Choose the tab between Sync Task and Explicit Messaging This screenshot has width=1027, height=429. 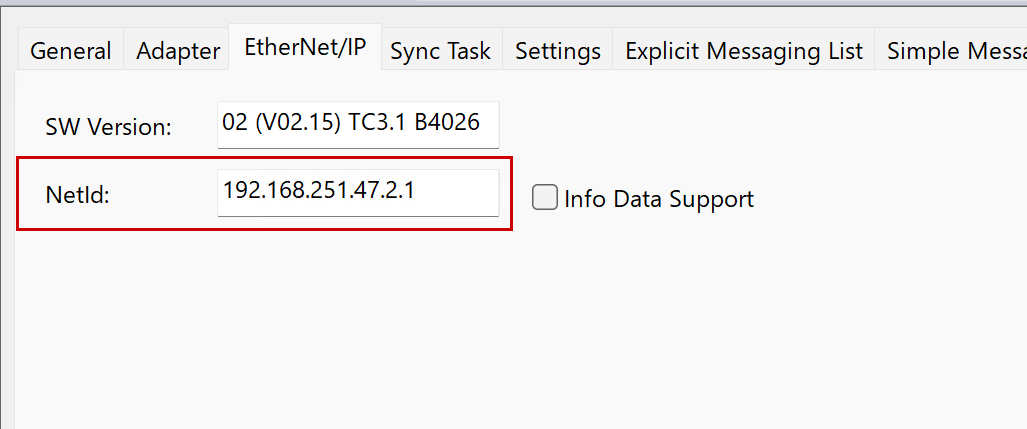558,51
